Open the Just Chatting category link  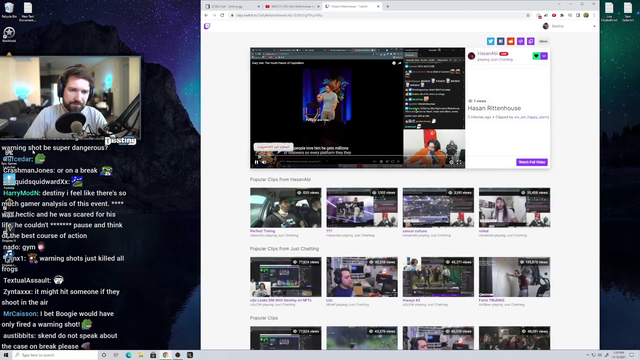point(502,60)
